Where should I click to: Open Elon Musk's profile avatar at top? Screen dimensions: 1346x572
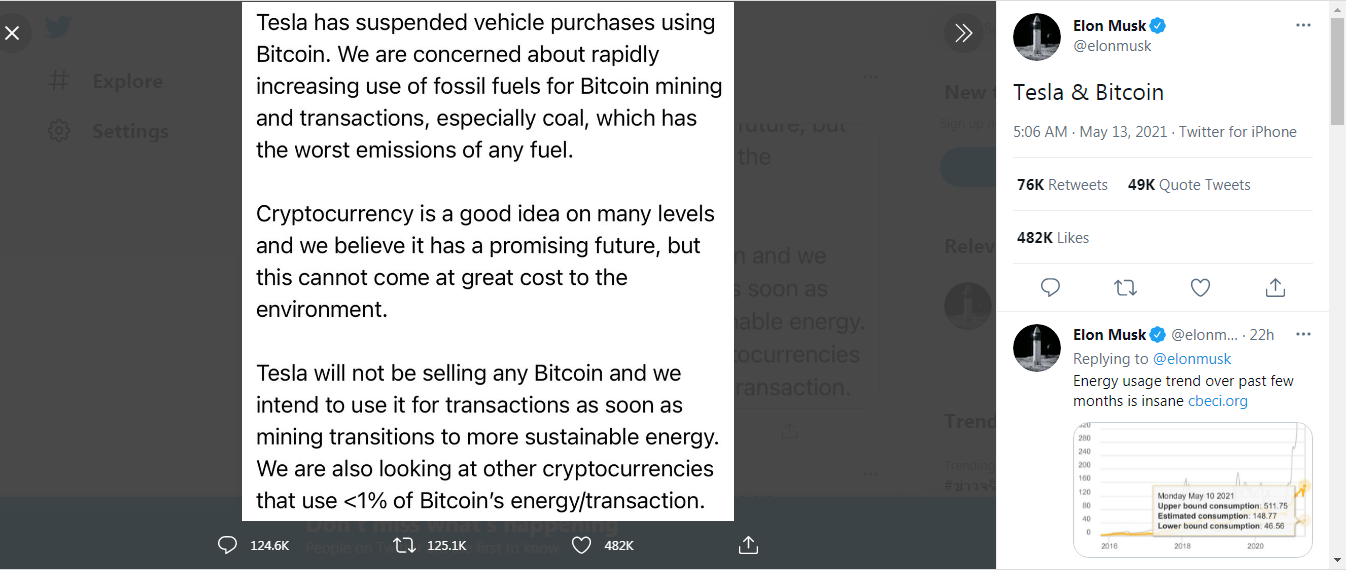pyautogui.click(x=1037, y=37)
